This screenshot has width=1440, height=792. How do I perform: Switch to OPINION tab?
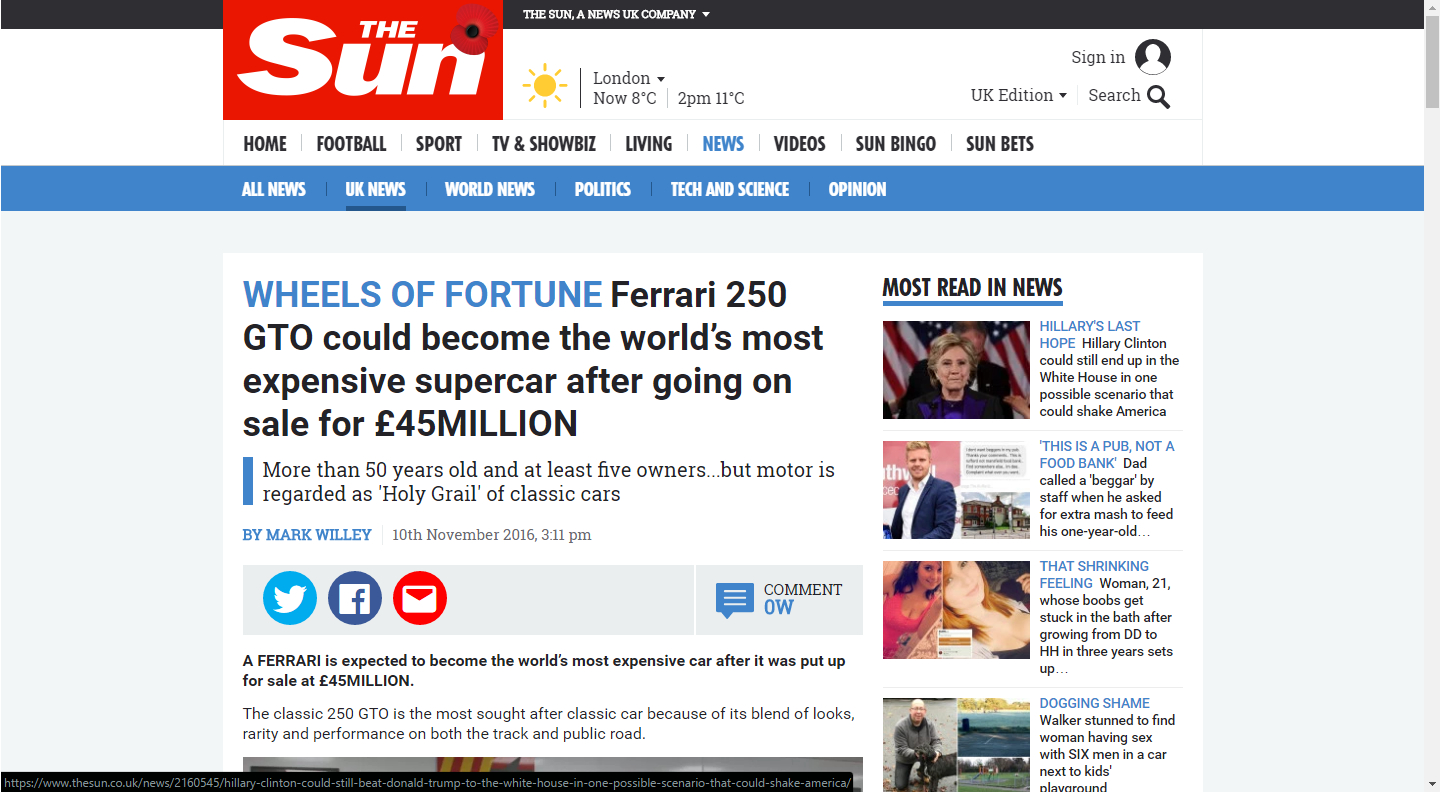857,189
